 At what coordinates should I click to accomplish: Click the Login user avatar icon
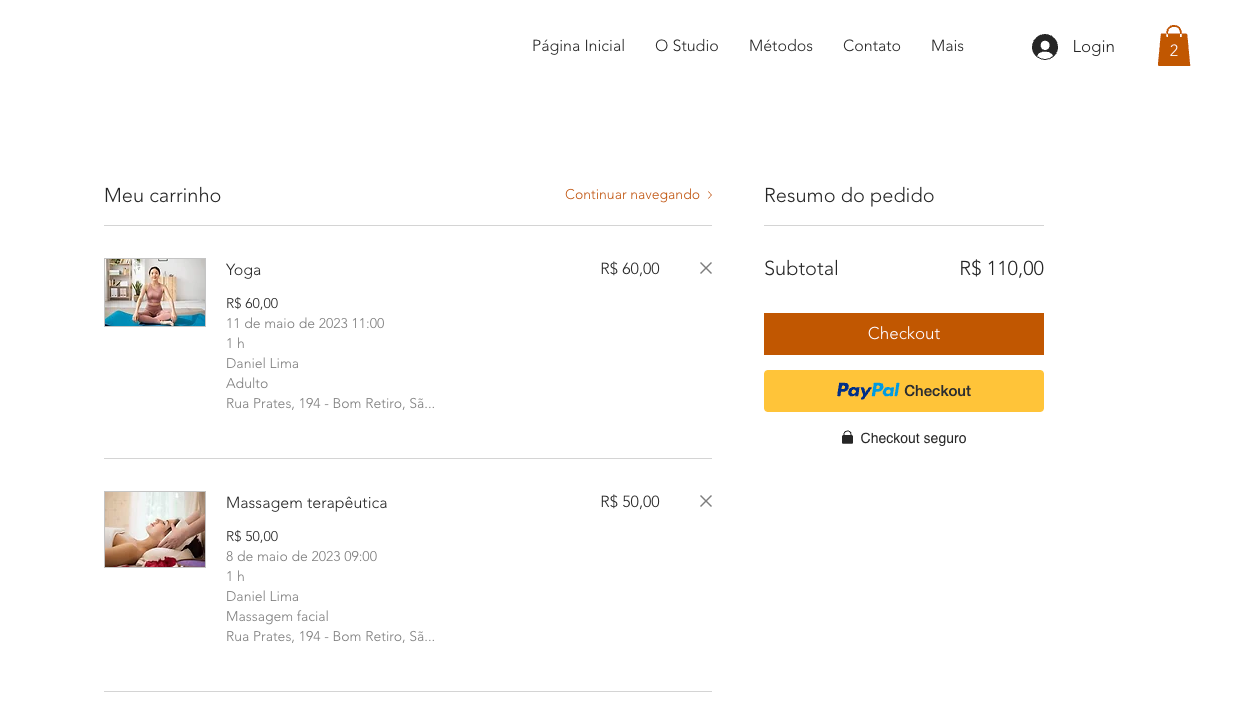click(1045, 47)
